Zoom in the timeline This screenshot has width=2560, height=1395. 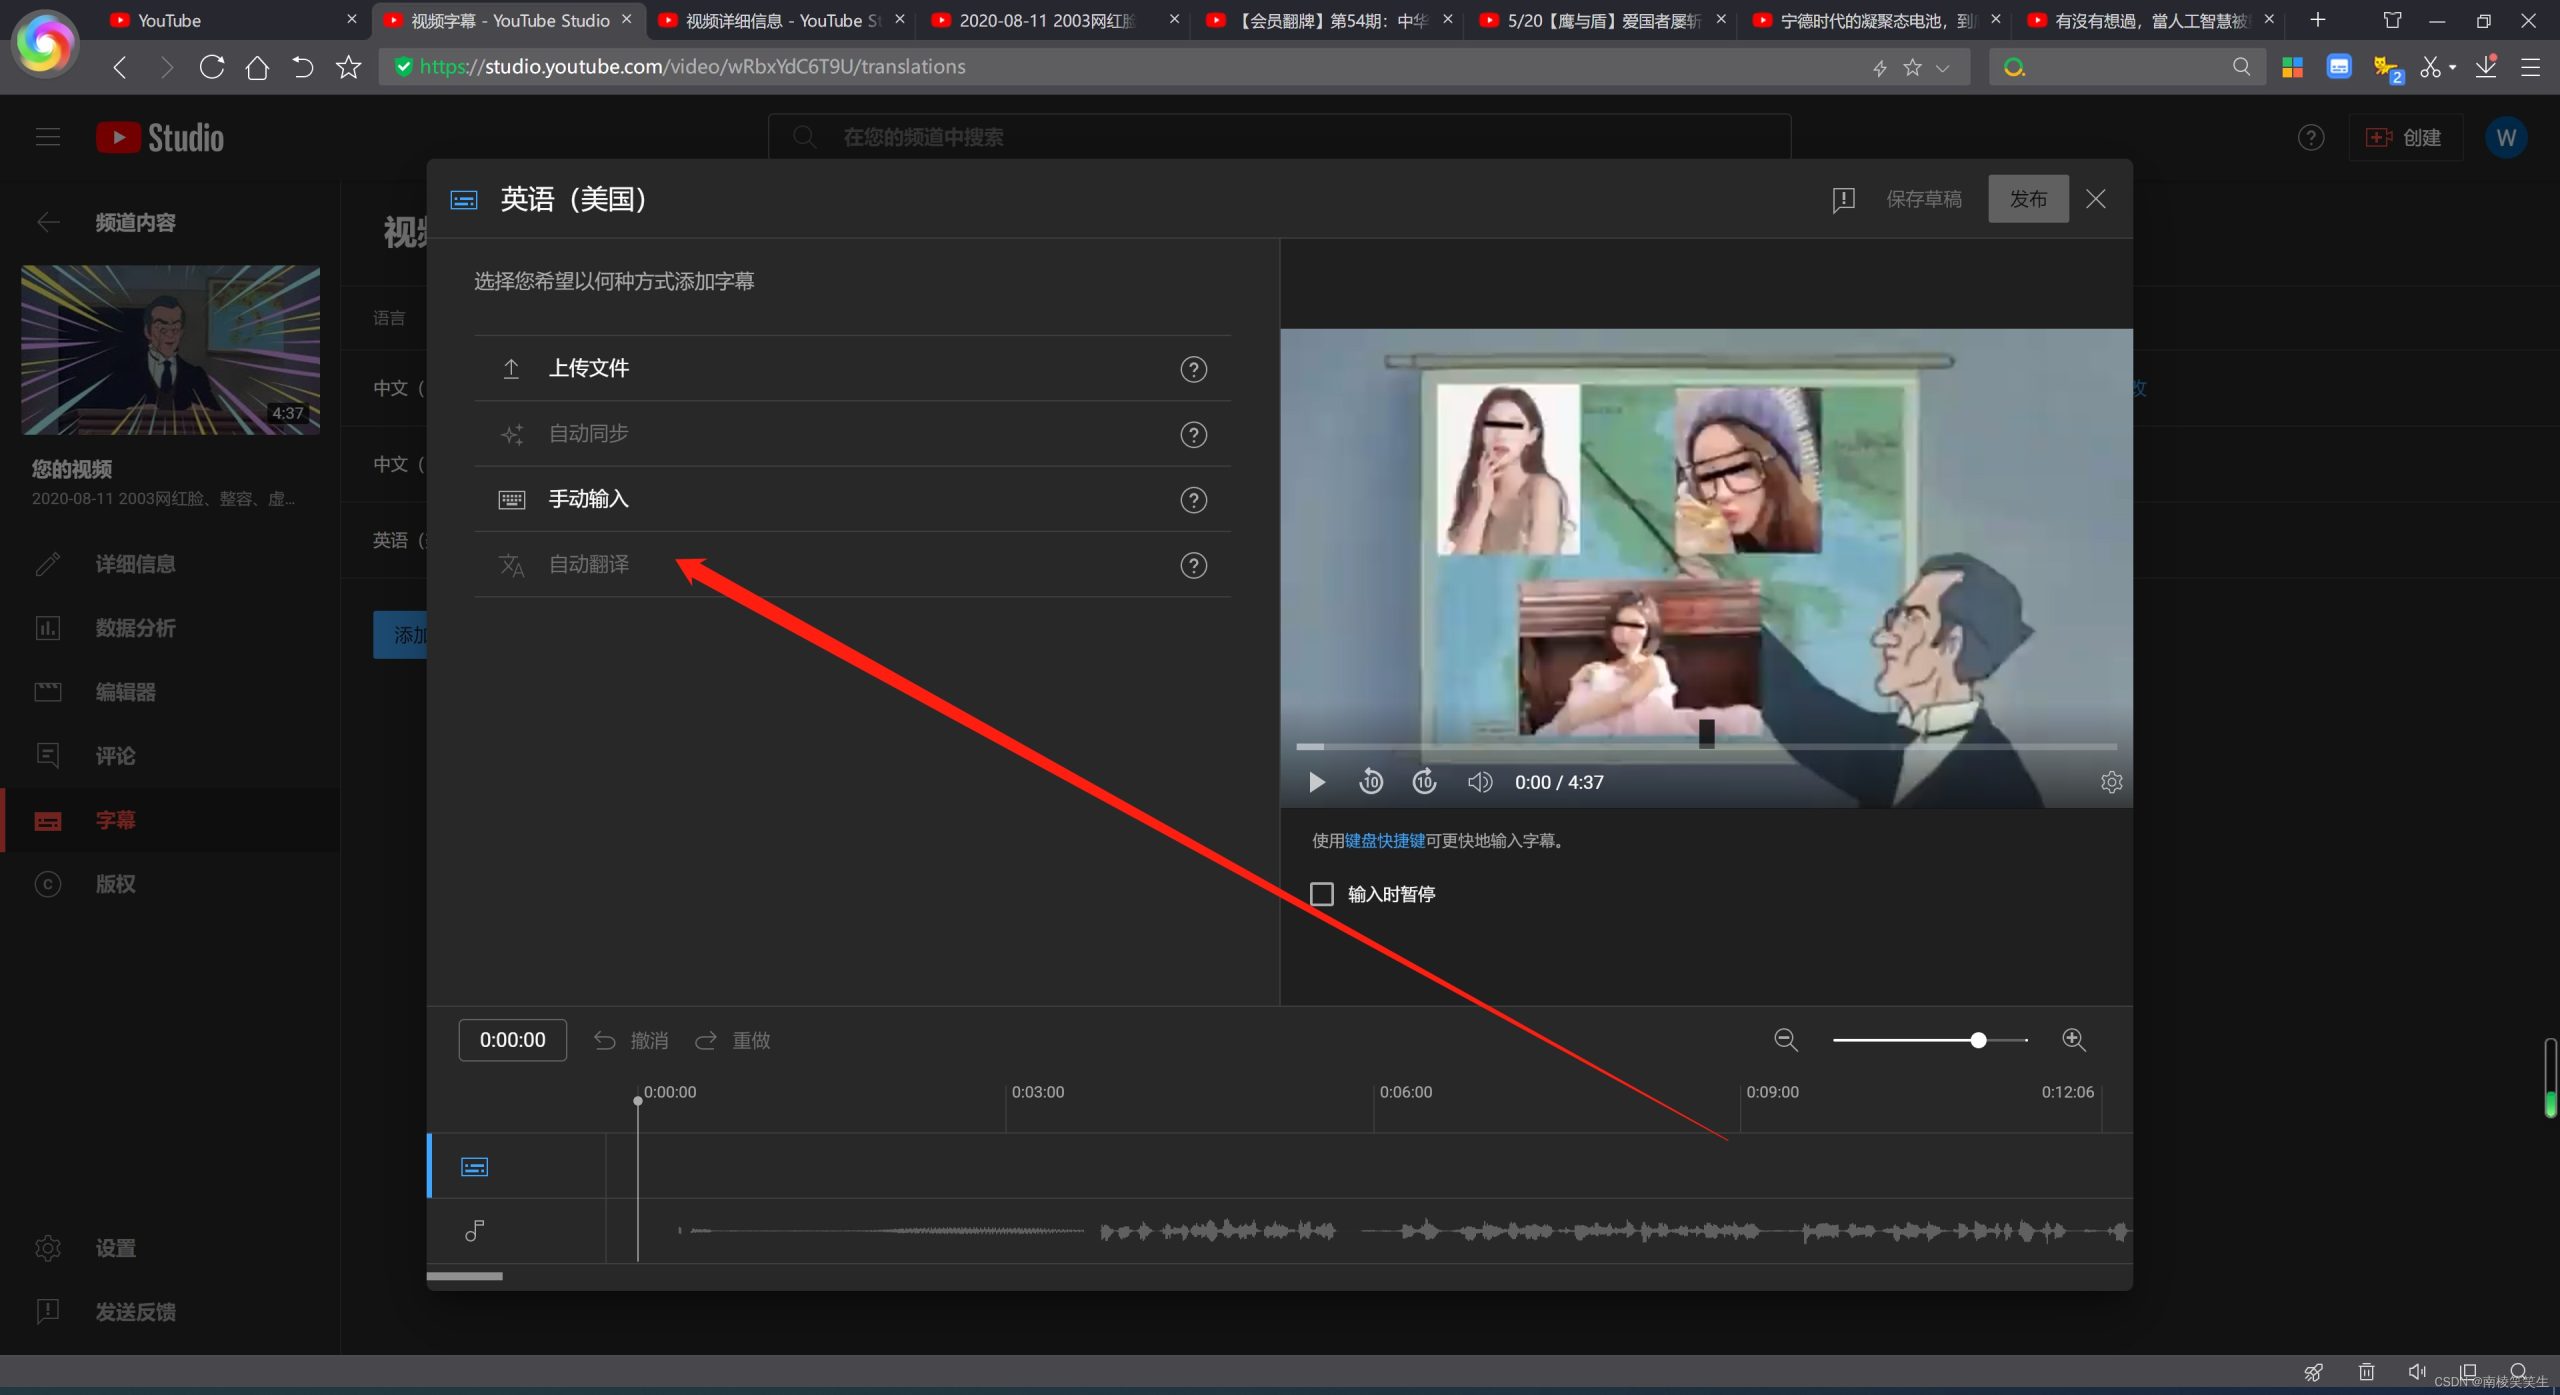coord(2074,1040)
